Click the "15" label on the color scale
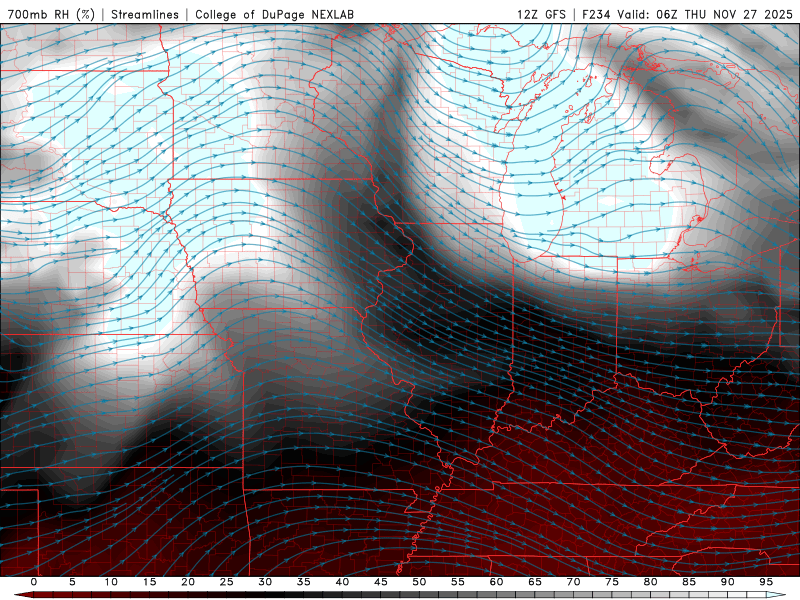Viewport: 800px width, 600px height. pyautogui.click(x=149, y=582)
